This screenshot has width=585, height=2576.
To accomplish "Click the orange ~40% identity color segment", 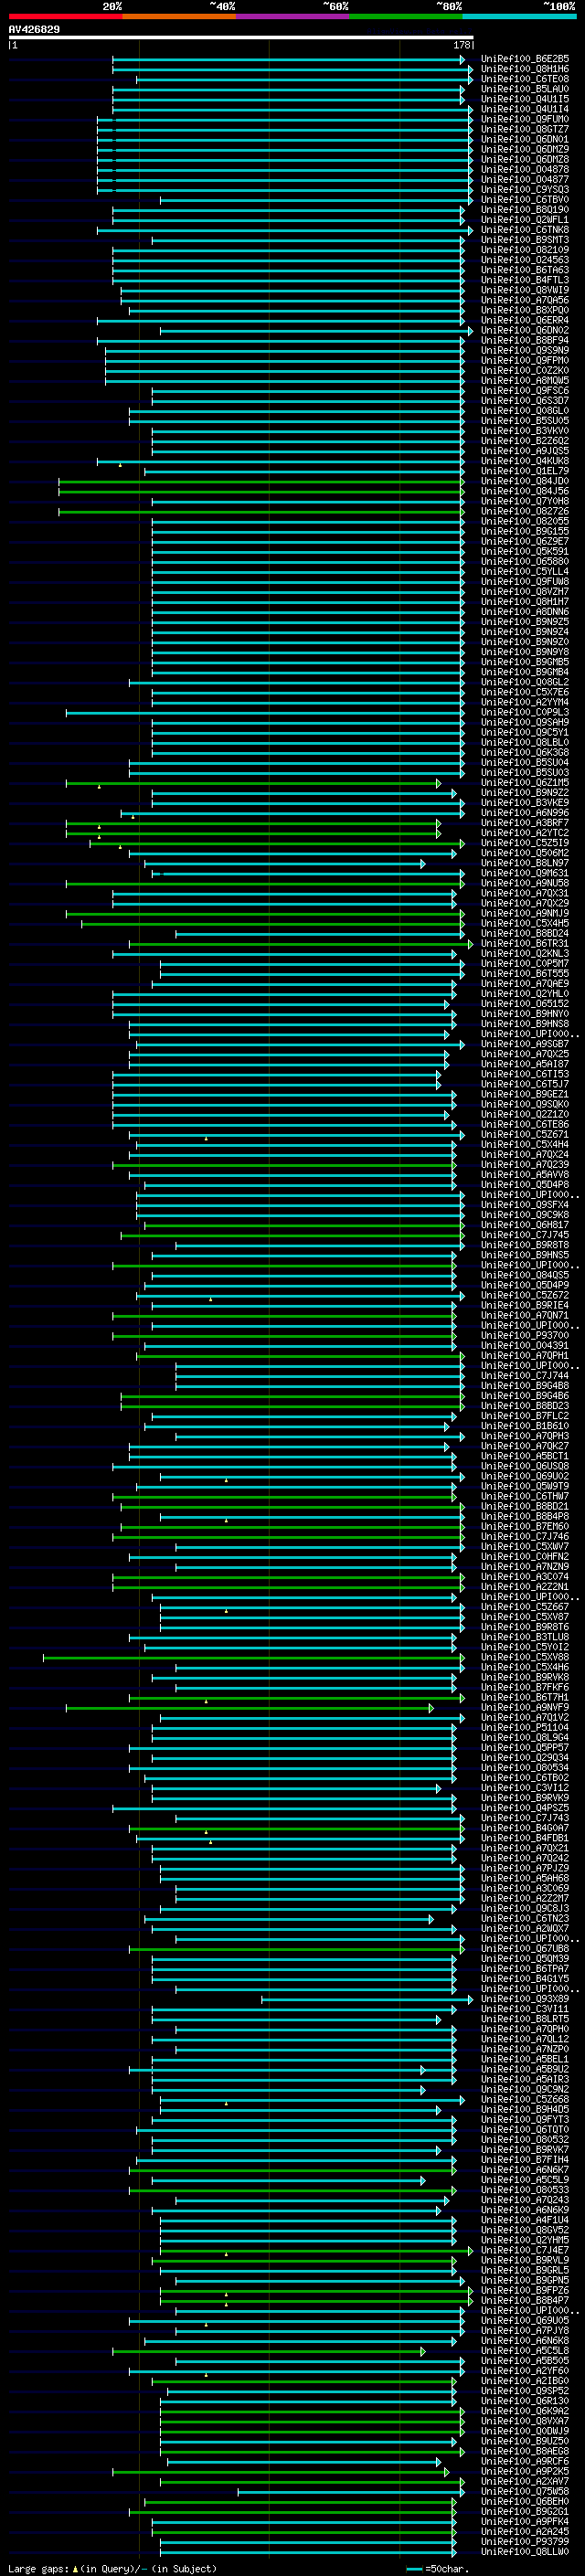I will (179, 16).
